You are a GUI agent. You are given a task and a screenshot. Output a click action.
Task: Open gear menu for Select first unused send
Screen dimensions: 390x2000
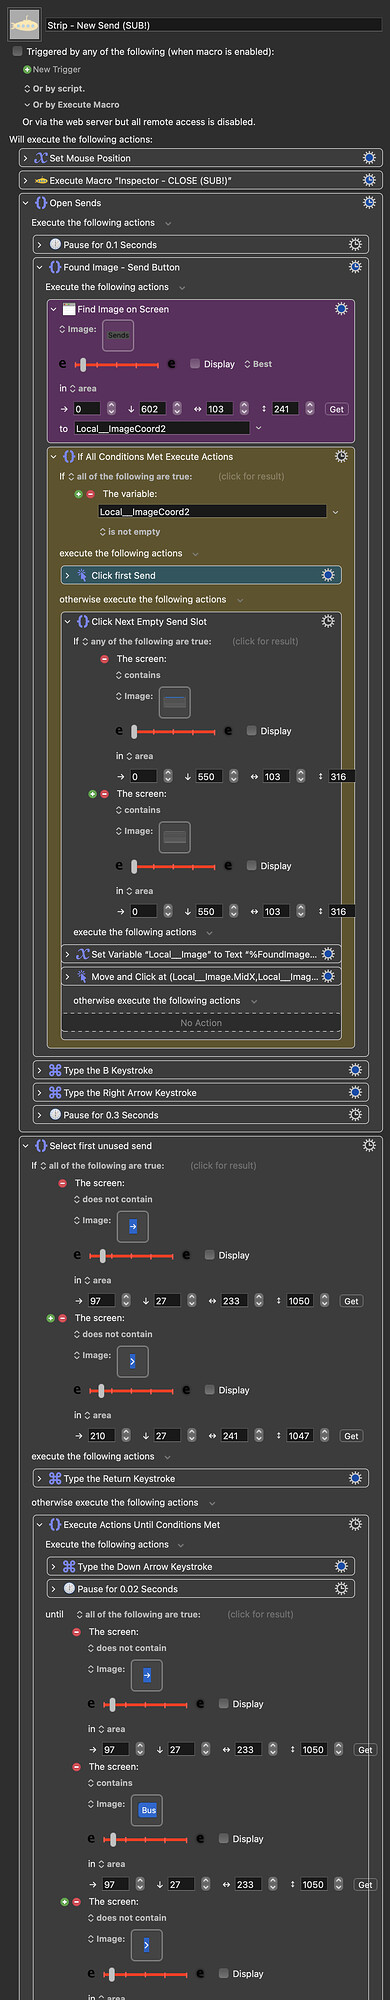(x=369, y=1145)
